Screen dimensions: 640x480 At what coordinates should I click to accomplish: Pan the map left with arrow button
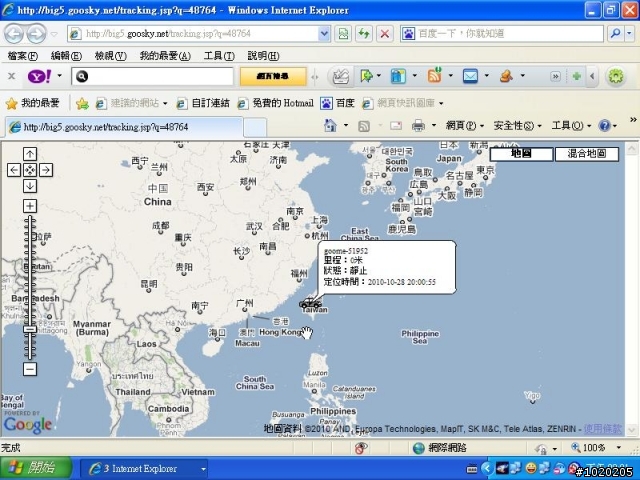point(14,170)
